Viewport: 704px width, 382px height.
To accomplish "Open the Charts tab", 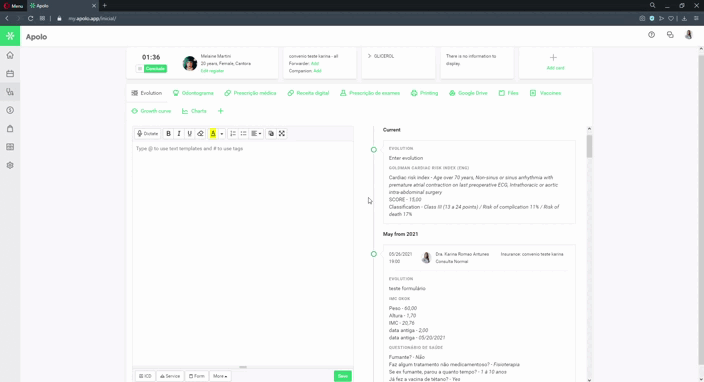I will click(194, 111).
